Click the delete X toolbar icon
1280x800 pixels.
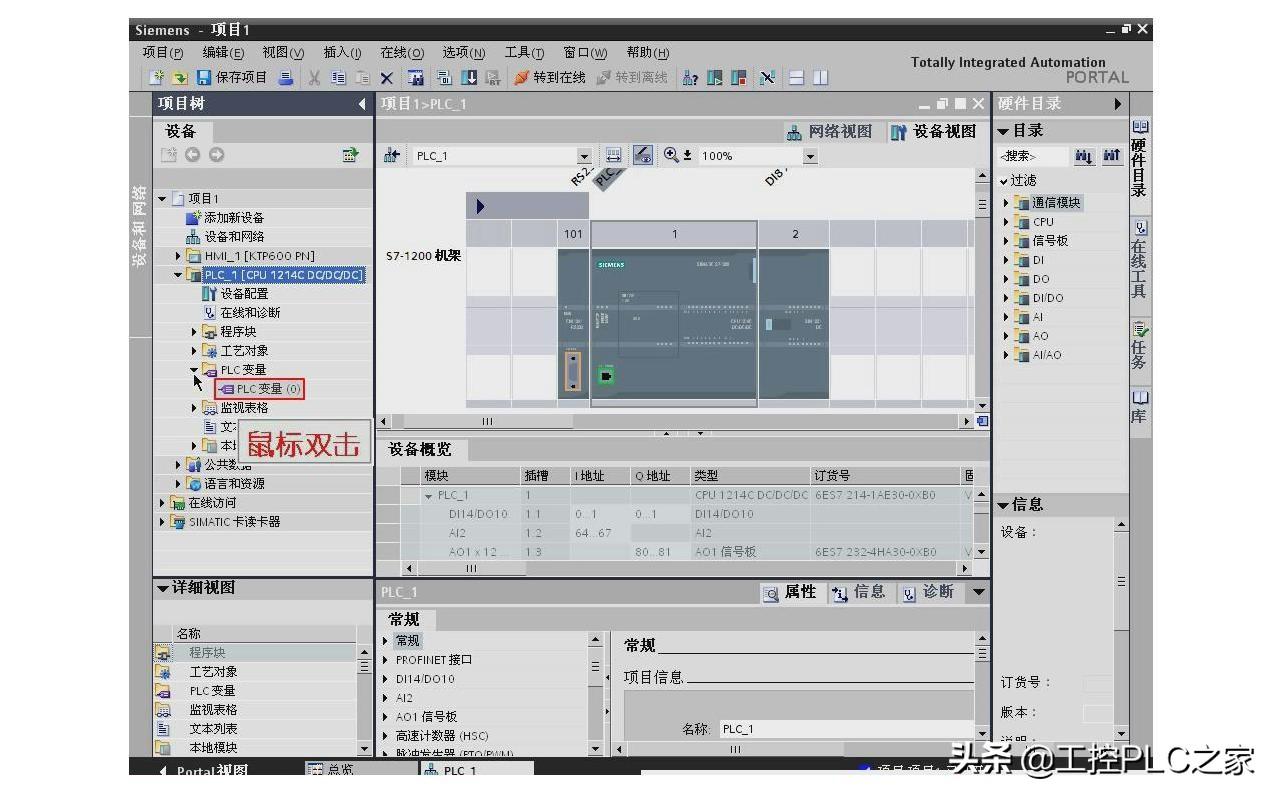387,78
